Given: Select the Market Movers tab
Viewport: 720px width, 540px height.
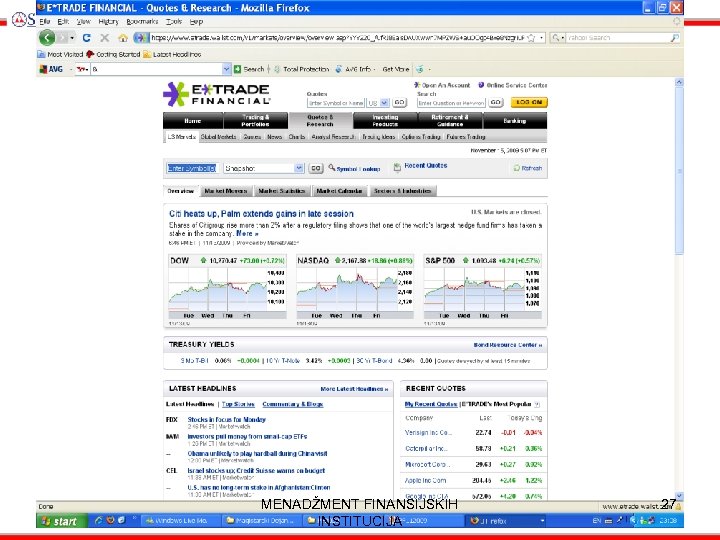Looking at the screenshot, I should pyautogui.click(x=225, y=191).
